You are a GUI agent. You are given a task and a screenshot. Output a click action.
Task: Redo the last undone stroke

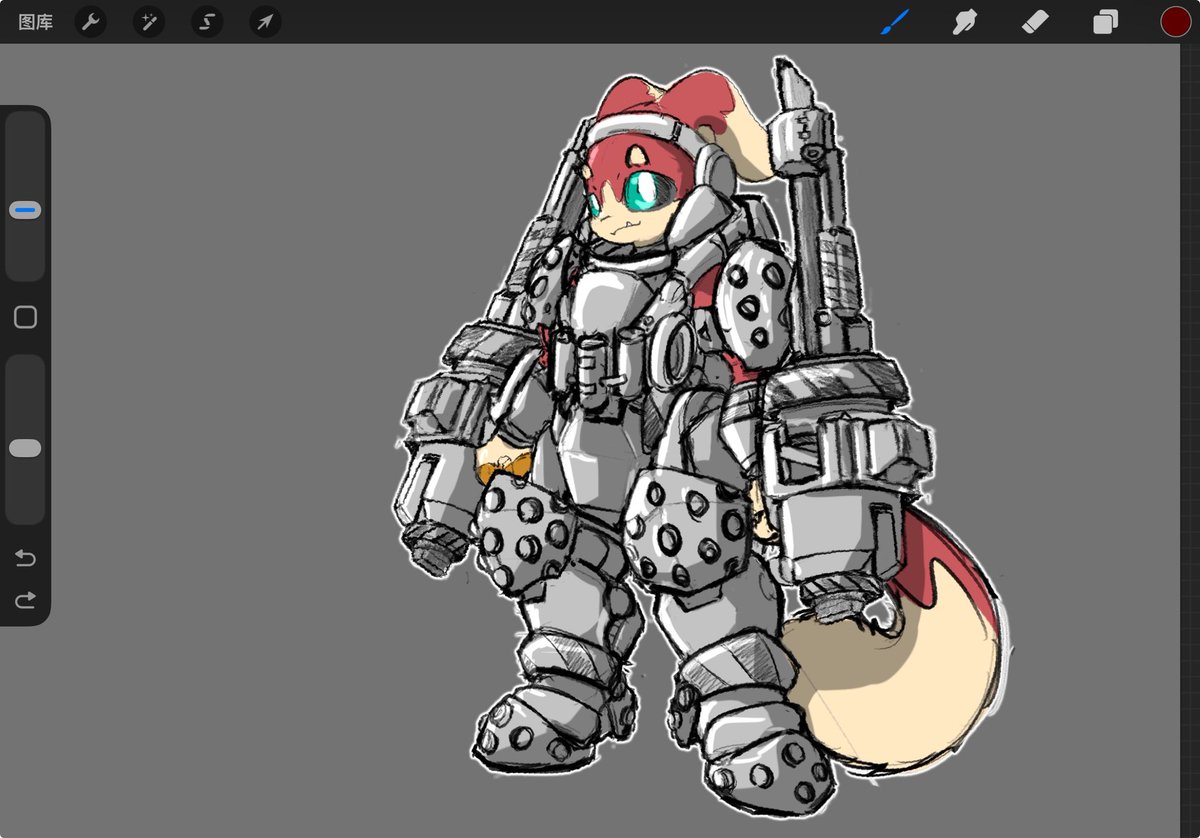point(25,600)
